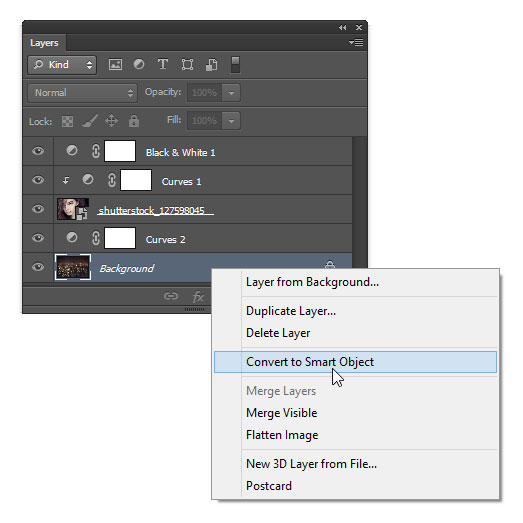This screenshot has height=523, width=523.
Task: Close the Layers panel
Action: coord(359,28)
